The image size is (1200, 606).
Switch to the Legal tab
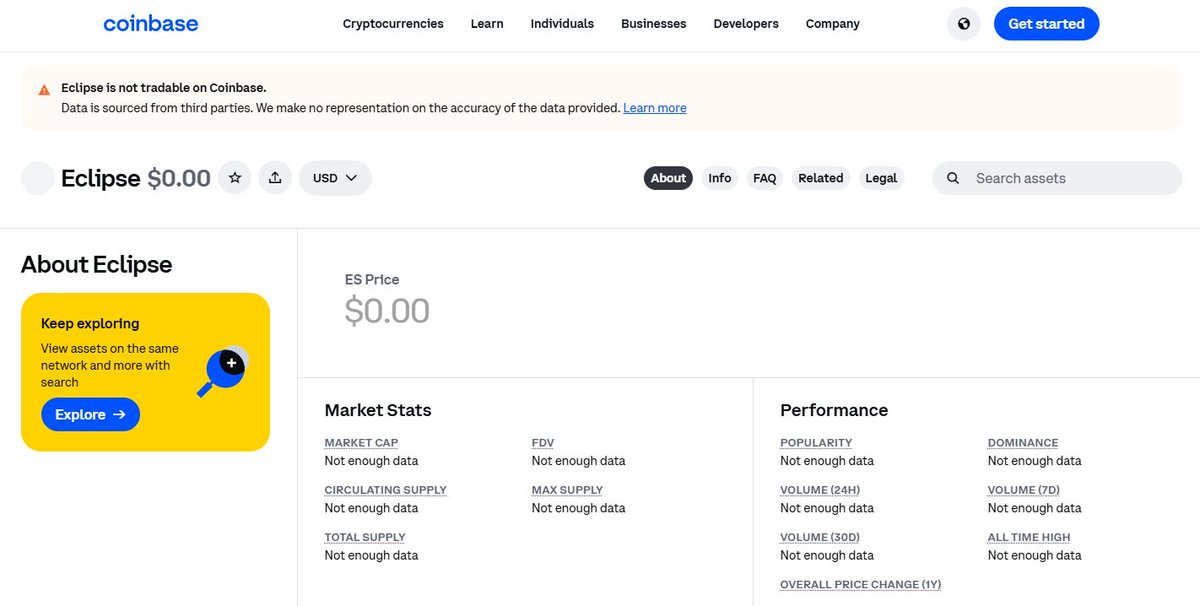coord(881,178)
